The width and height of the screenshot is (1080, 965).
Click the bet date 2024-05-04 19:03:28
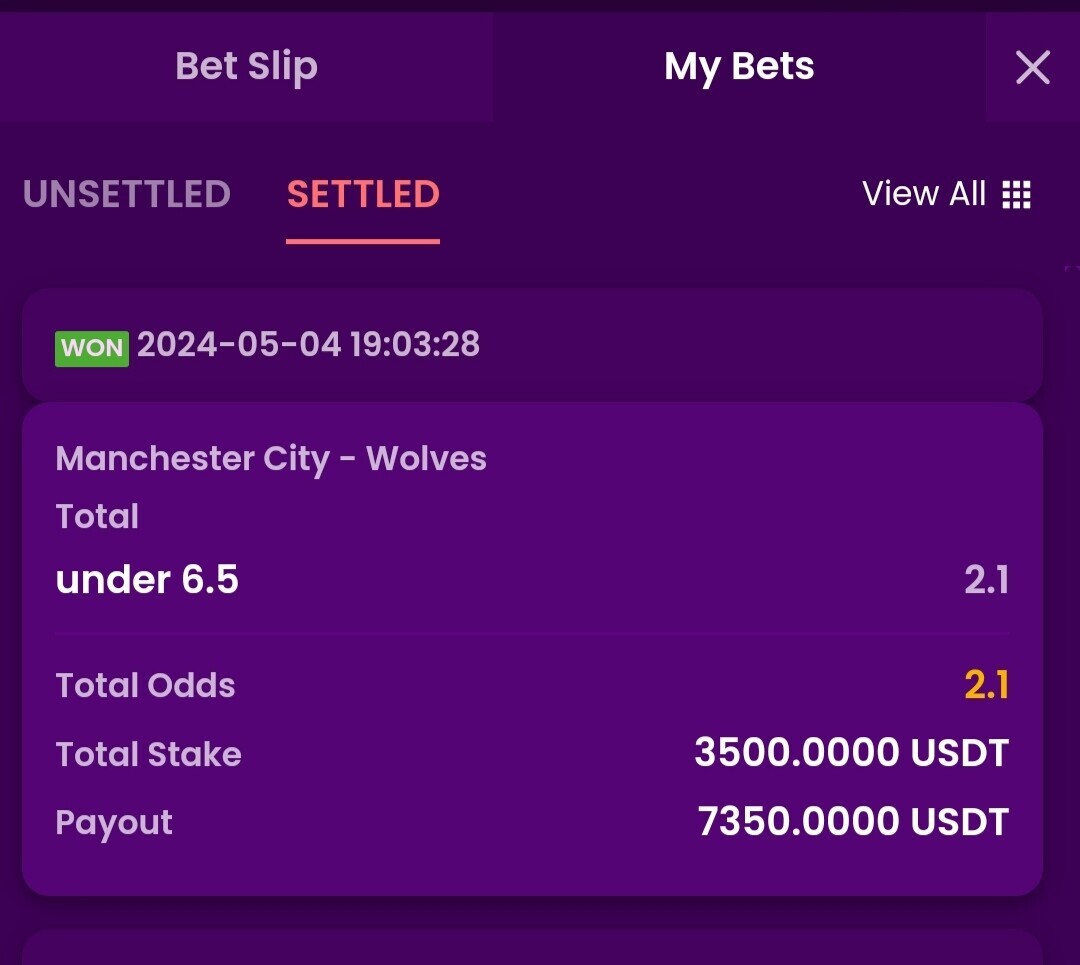click(x=308, y=344)
